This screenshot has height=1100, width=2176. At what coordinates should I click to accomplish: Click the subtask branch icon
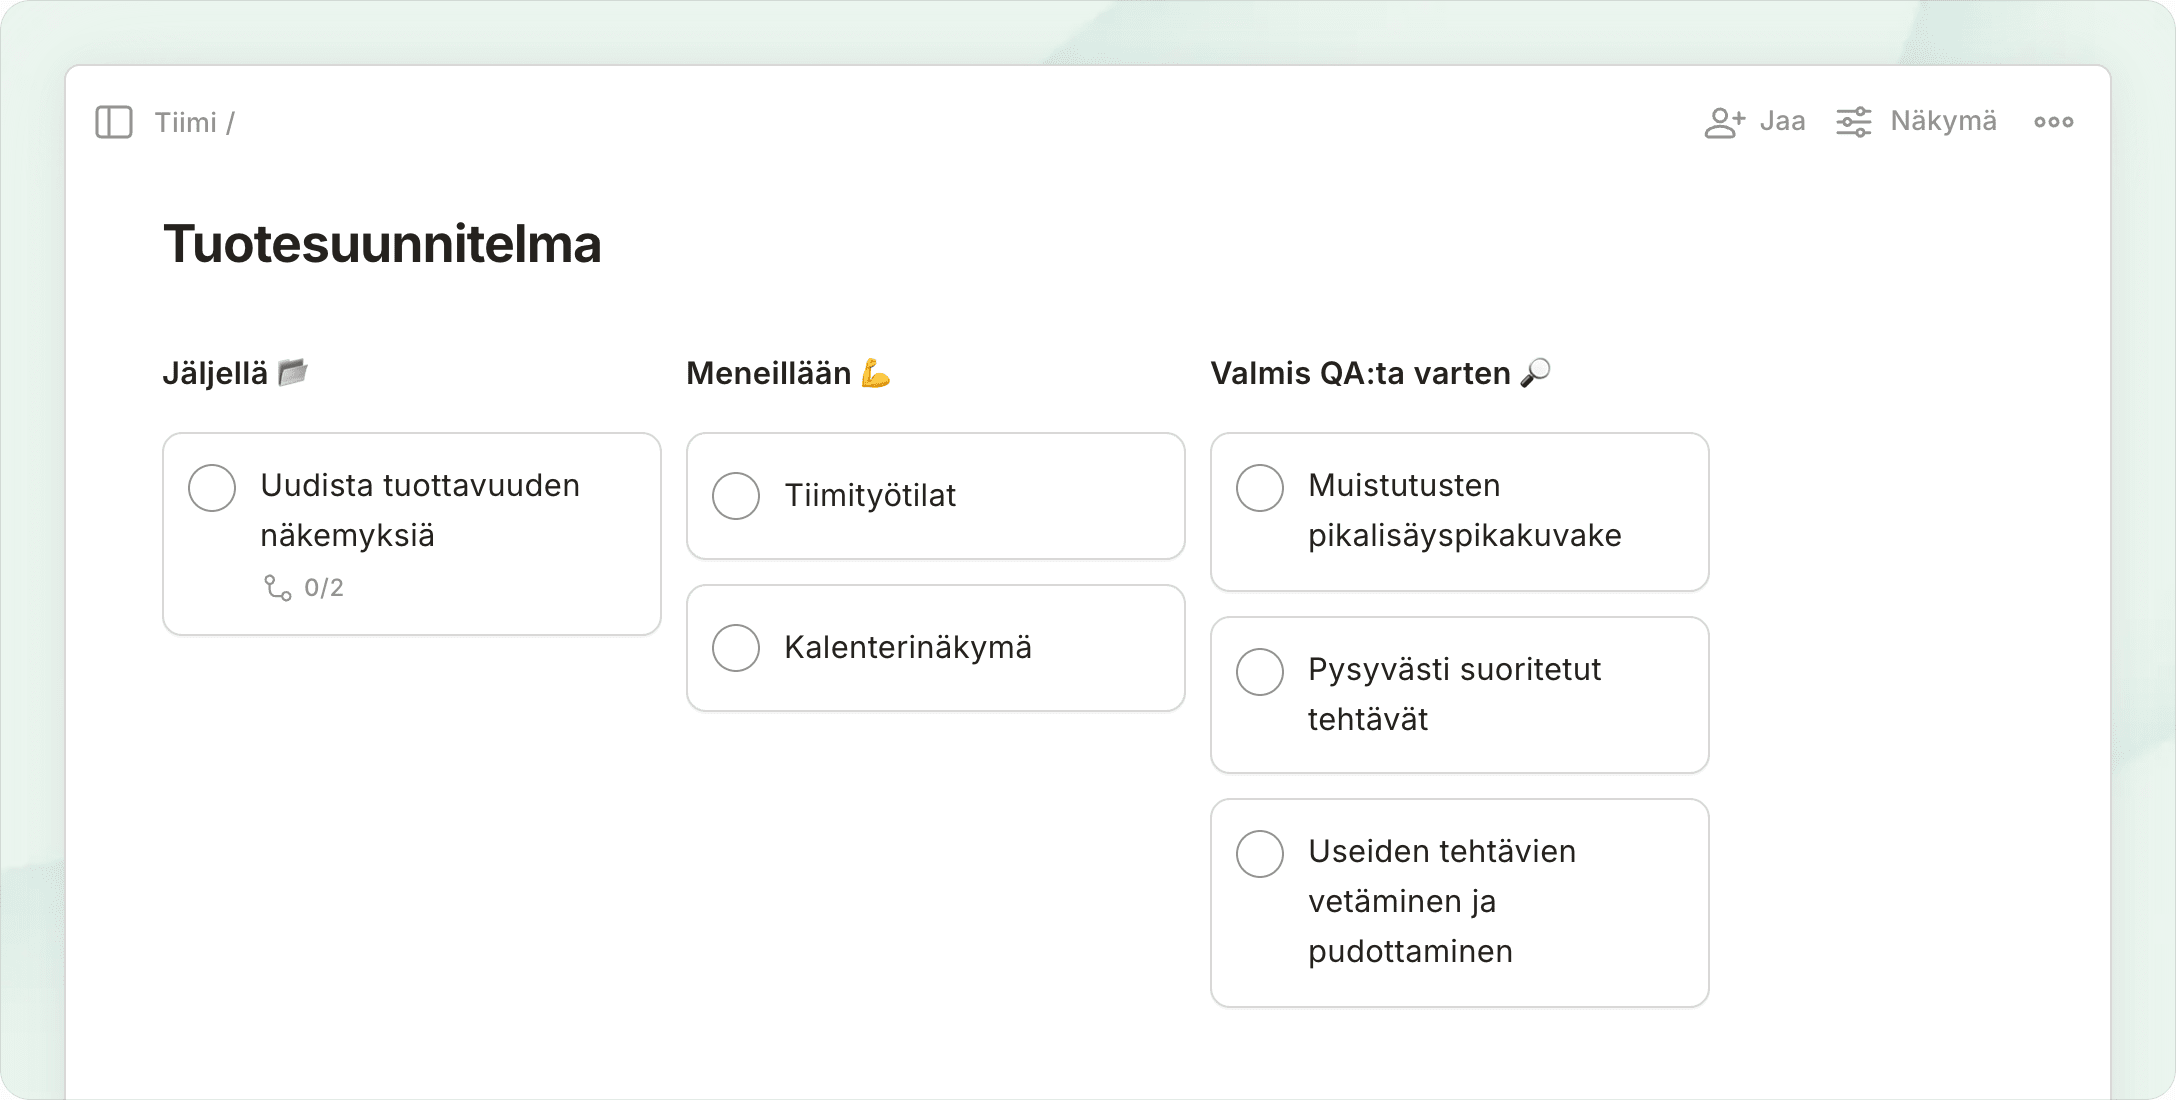click(x=277, y=588)
